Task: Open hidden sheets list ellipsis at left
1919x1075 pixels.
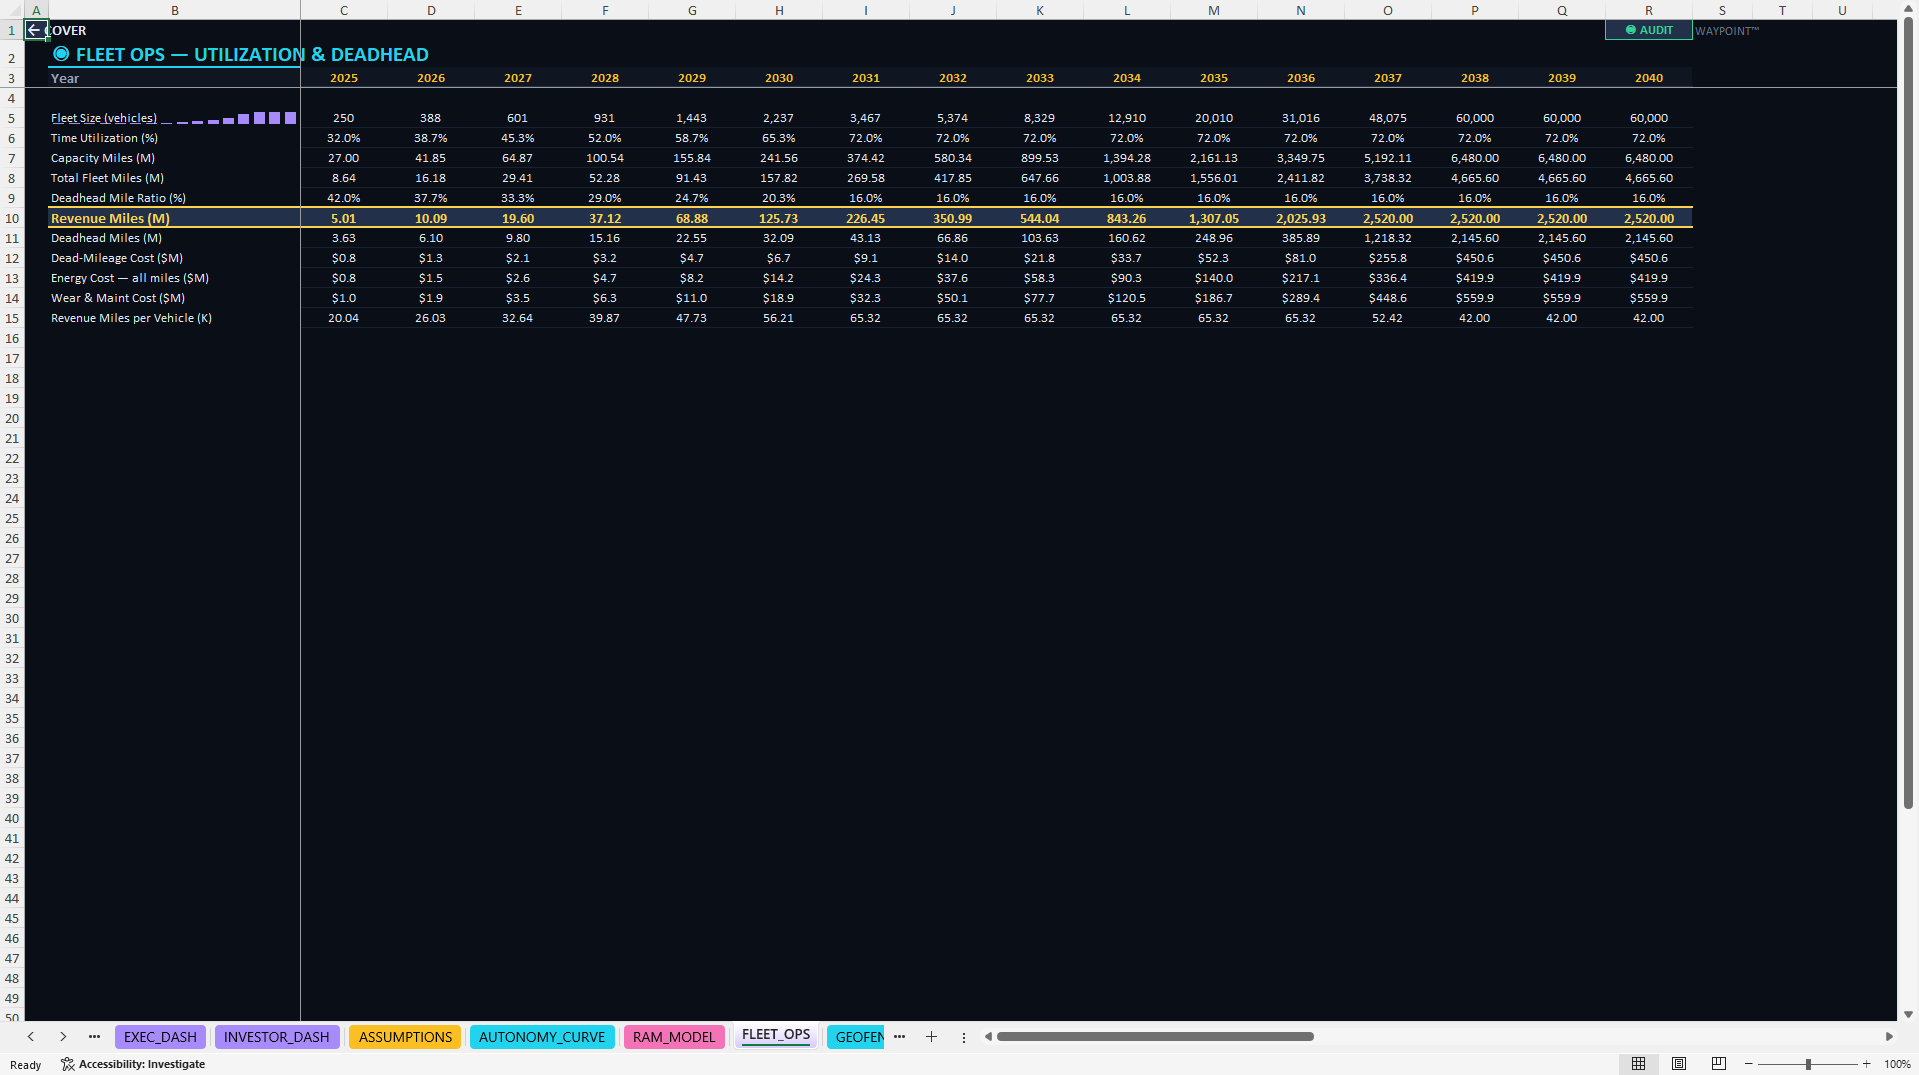Action: [94, 1037]
